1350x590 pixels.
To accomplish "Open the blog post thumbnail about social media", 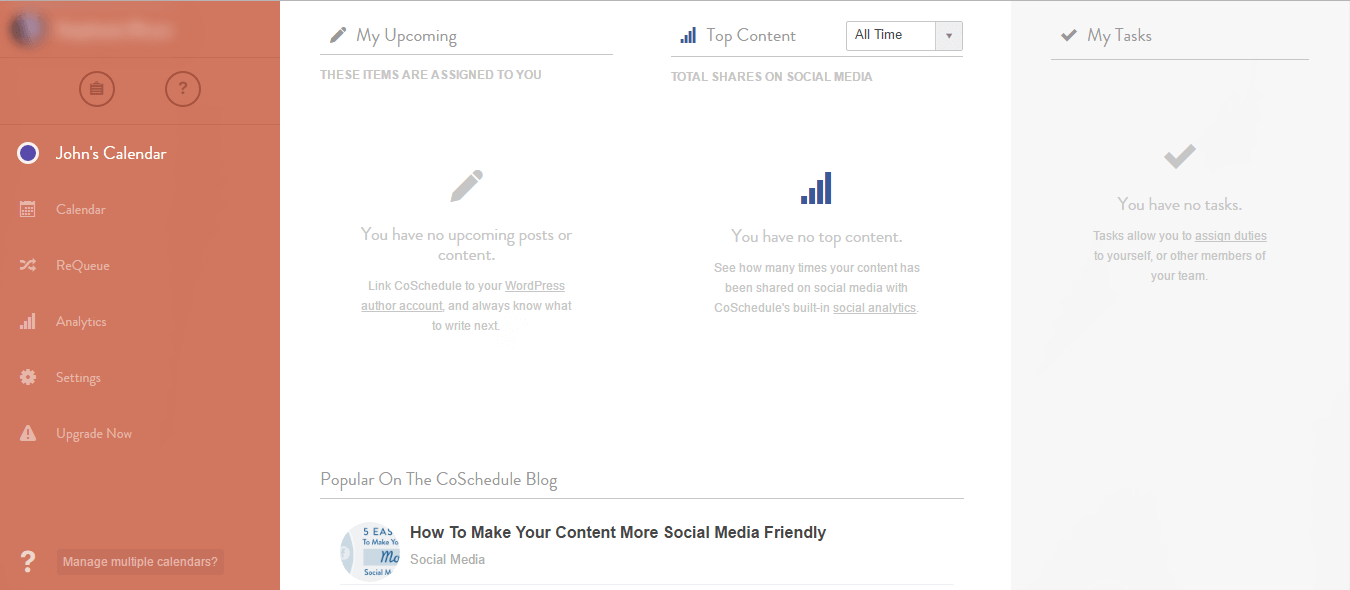I will (x=369, y=551).
